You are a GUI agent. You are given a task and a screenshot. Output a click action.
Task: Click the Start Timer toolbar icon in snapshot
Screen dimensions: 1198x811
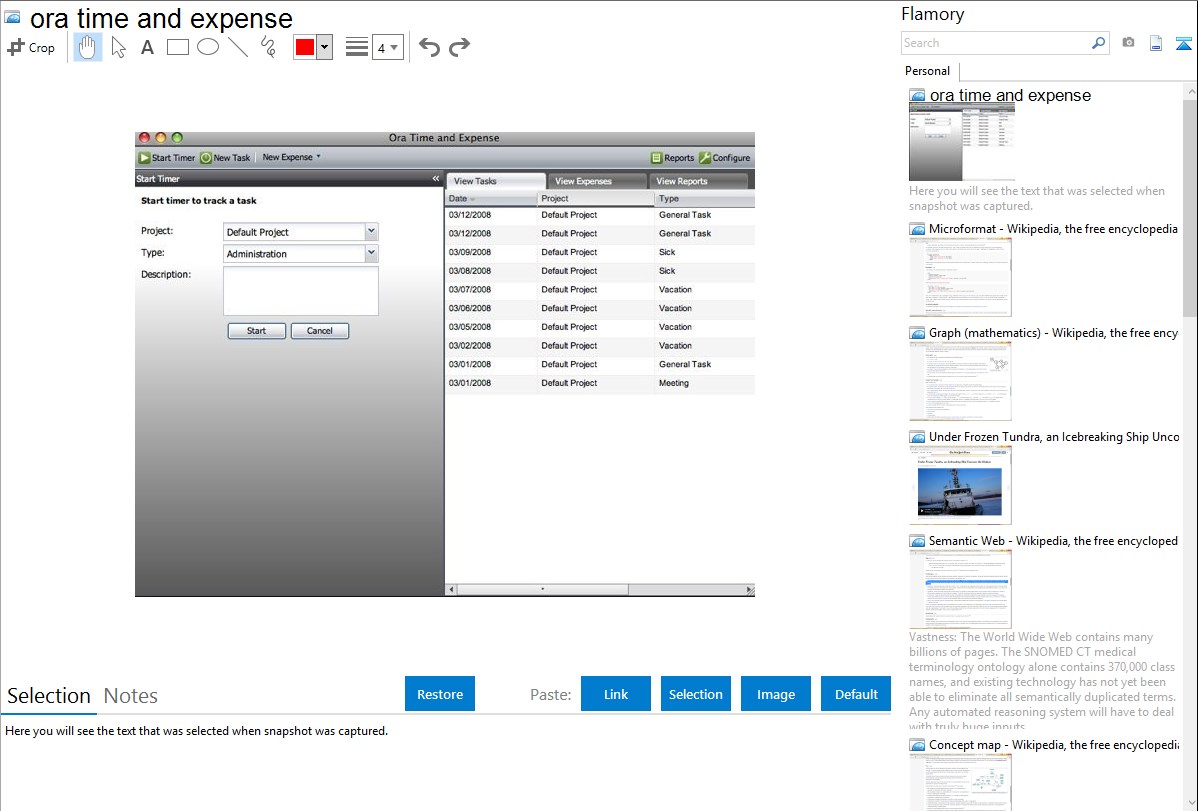[x=144, y=157]
